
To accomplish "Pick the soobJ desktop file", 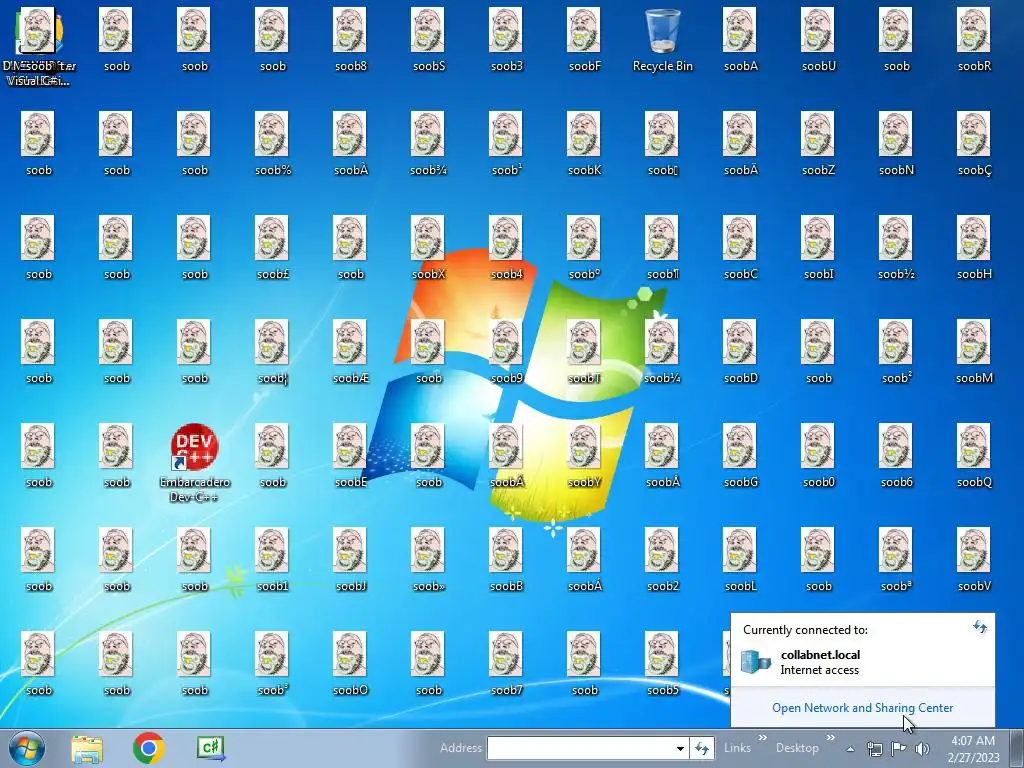I will 351,560.
